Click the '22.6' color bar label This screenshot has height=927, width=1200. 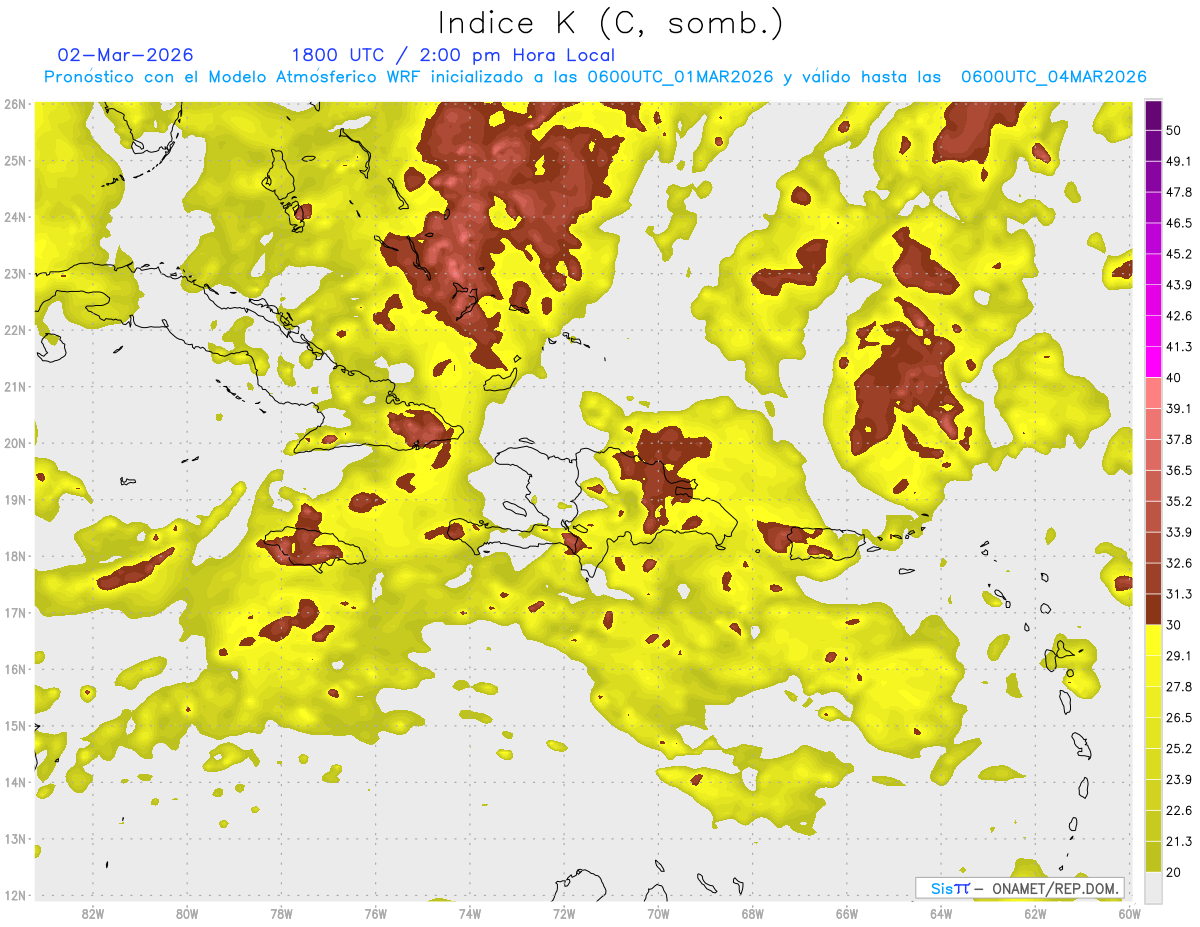point(1178,811)
